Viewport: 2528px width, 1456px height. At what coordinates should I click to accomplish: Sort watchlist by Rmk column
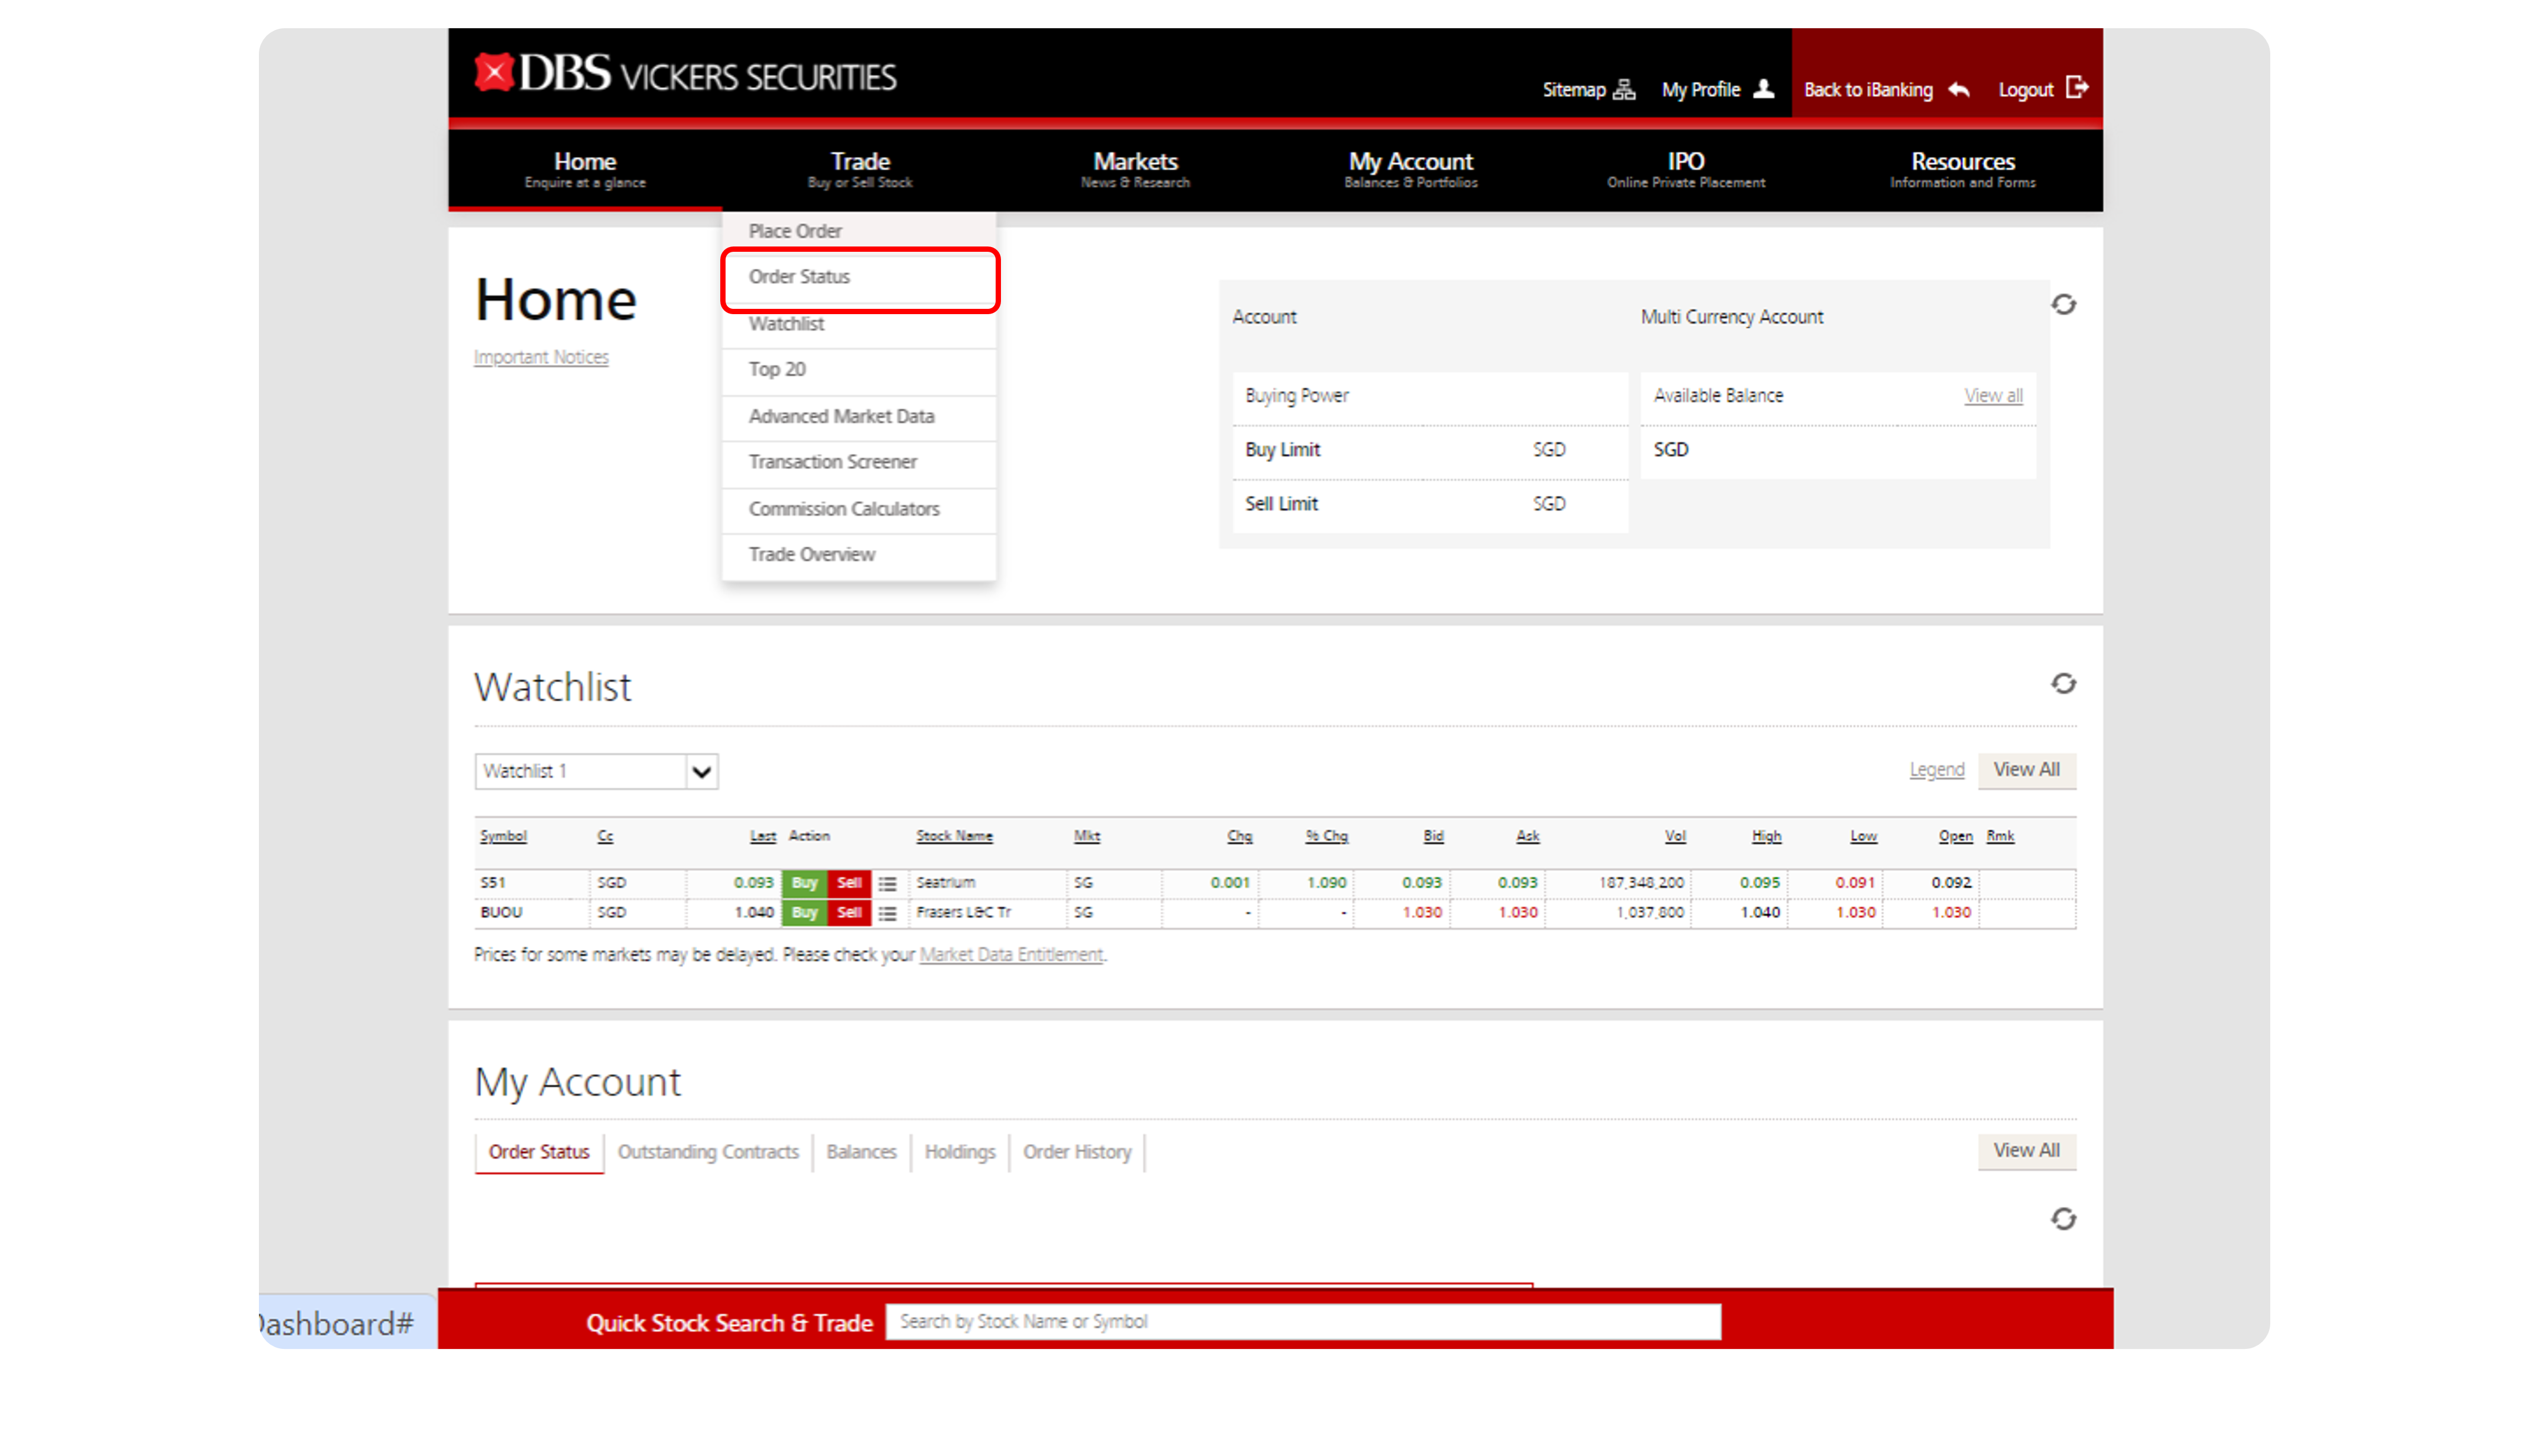tap(2000, 836)
